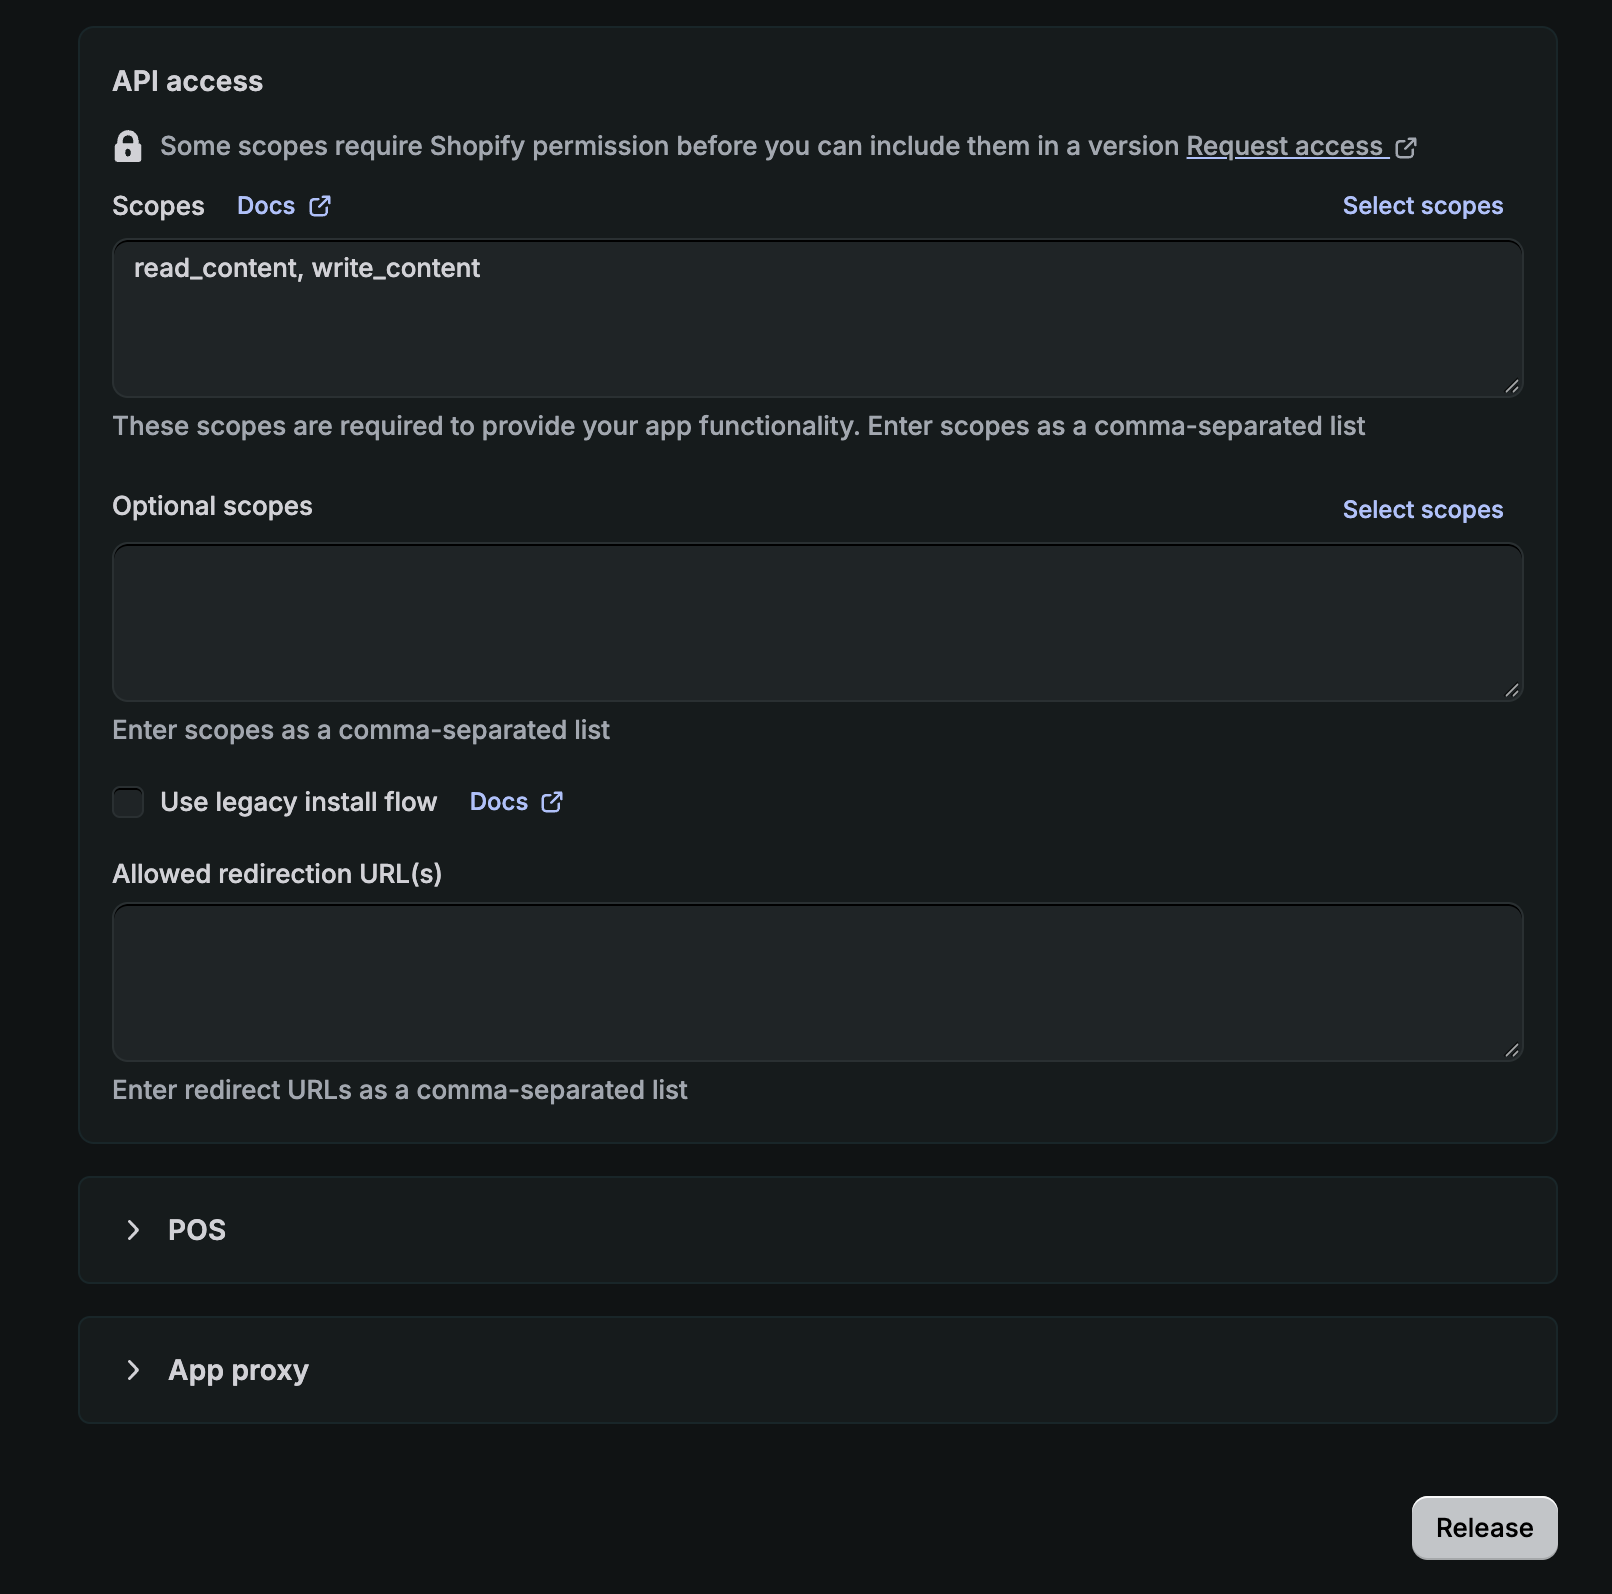Focus the Optional scopes text area

click(x=817, y=622)
